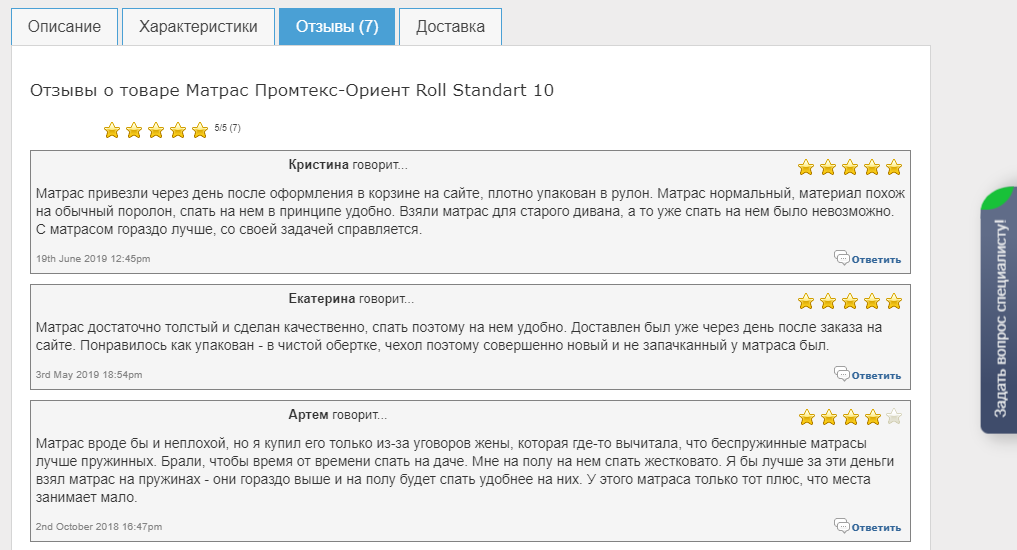Screen dimensions: 1017x550
Task: Click review text starting Матрас достаточно толстый
Action: pyautogui.click(x=459, y=337)
